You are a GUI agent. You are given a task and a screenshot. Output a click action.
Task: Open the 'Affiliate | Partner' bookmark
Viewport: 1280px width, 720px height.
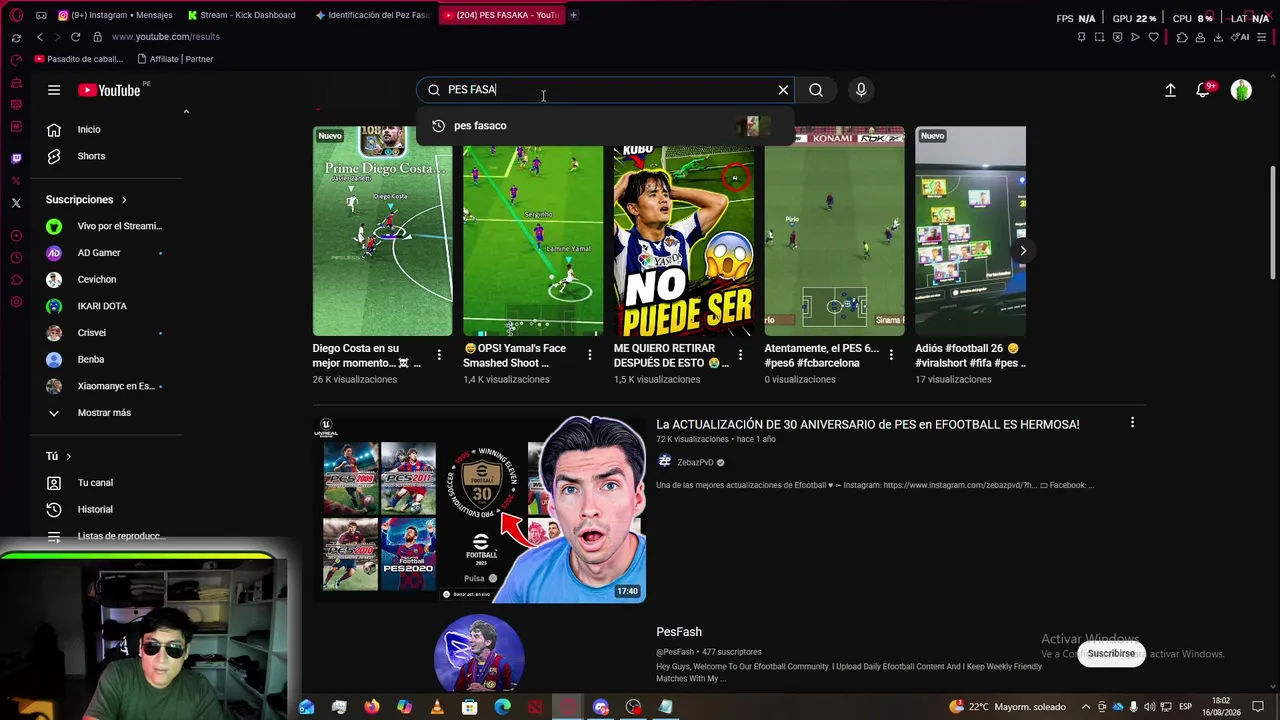tap(175, 59)
